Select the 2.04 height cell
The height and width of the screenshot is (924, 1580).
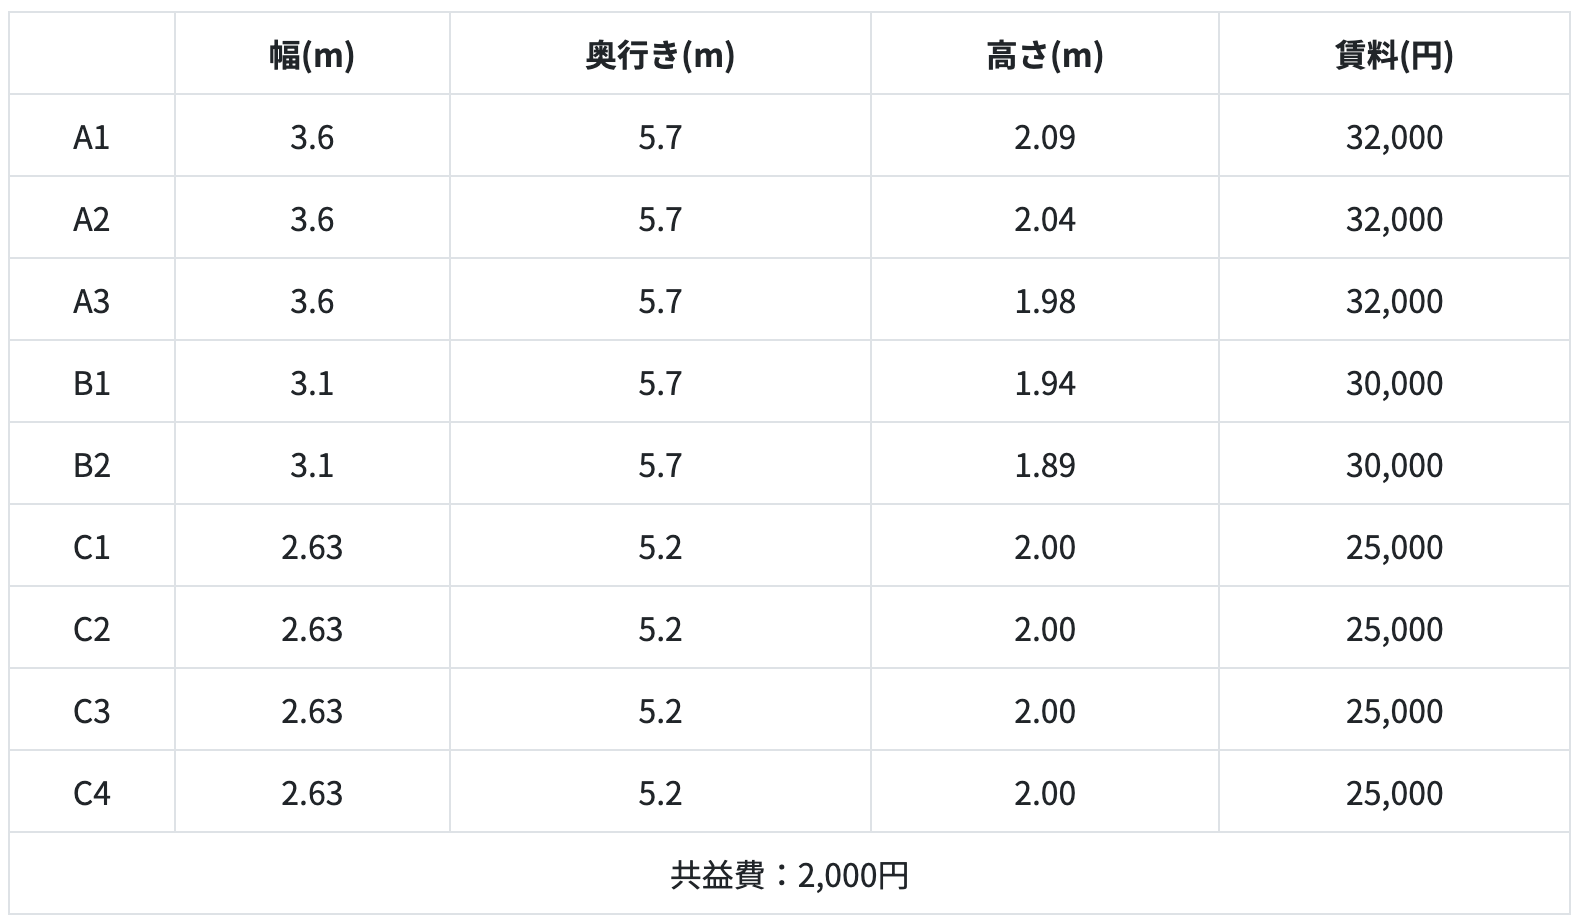[x=1044, y=219]
